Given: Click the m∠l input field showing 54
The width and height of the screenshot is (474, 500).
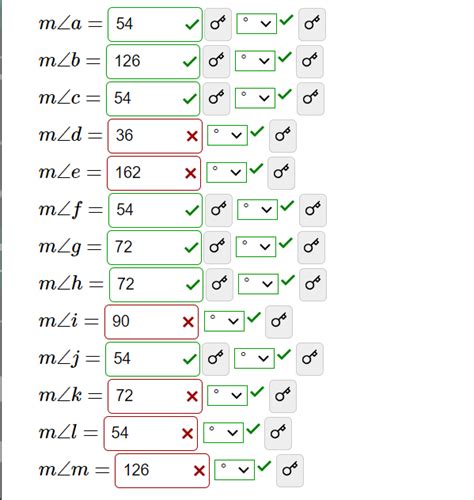Looking at the screenshot, I should [151, 433].
